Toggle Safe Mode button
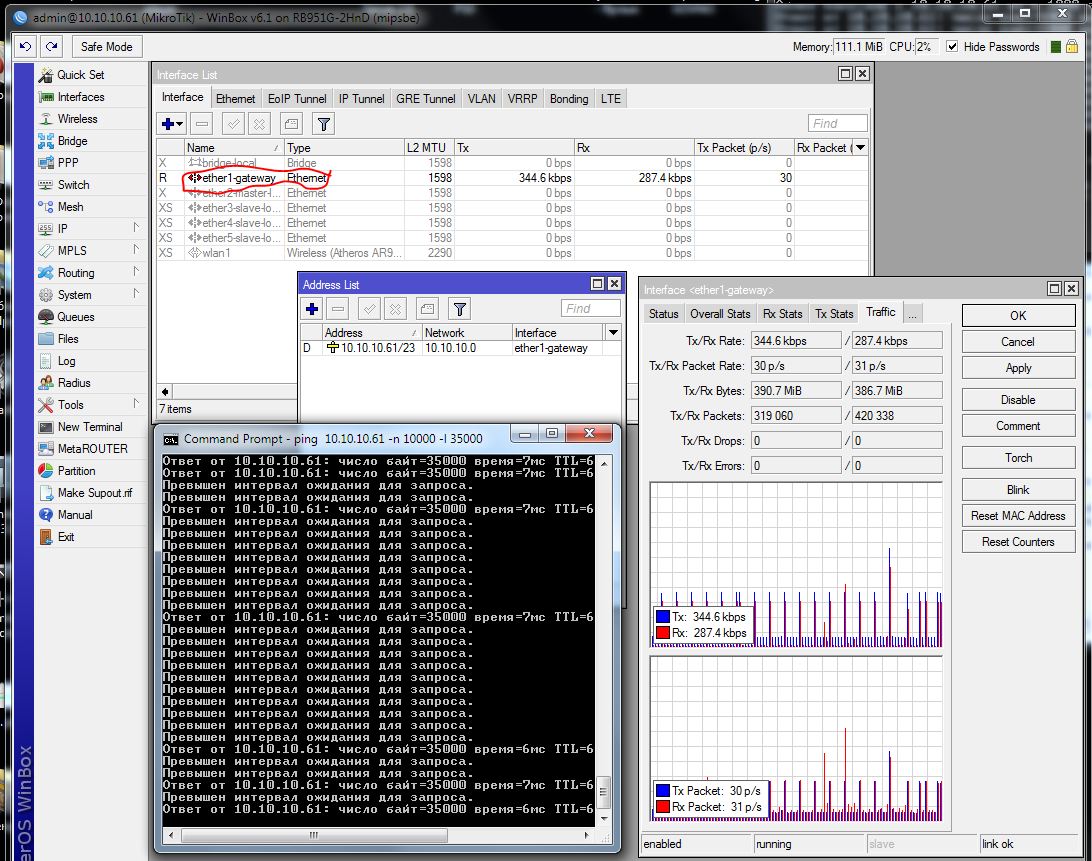Viewport: 1092px width, 861px height. [106, 46]
